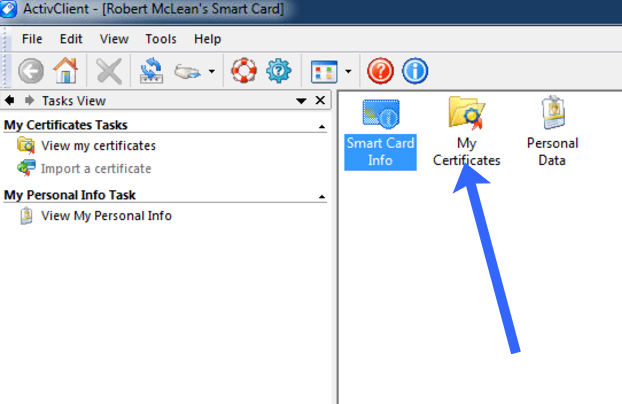Click the Import a certificate icon
Image resolution: width=622 pixels, height=404 pixels.
tap(26, 168)
